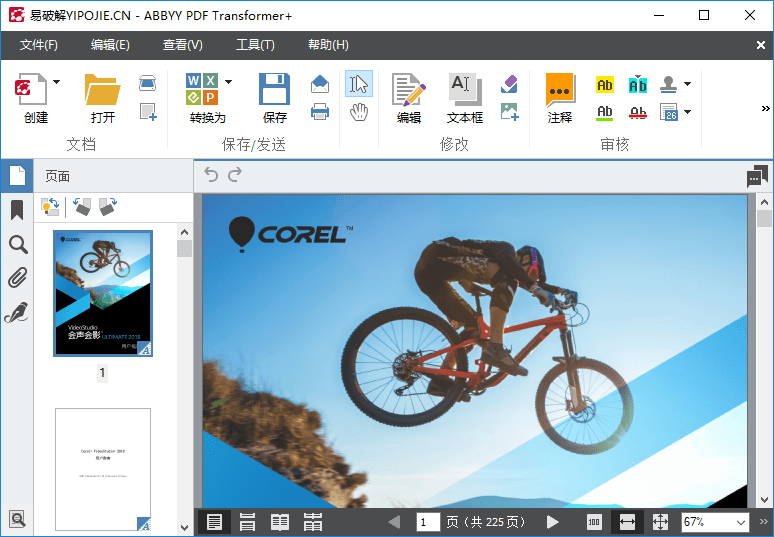Expand the 转换为 dropdown arrow
Image resolution: width=774 pixels, height=537 pixels.
coord(228,82)
